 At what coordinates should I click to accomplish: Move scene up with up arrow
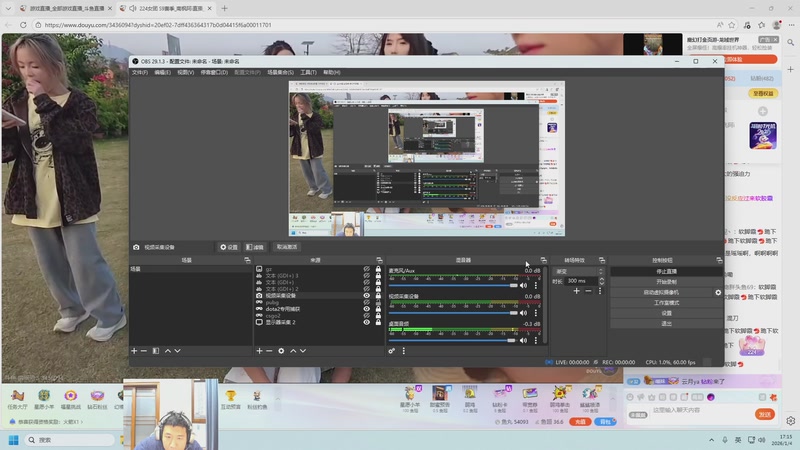click(x=168, y=351)
